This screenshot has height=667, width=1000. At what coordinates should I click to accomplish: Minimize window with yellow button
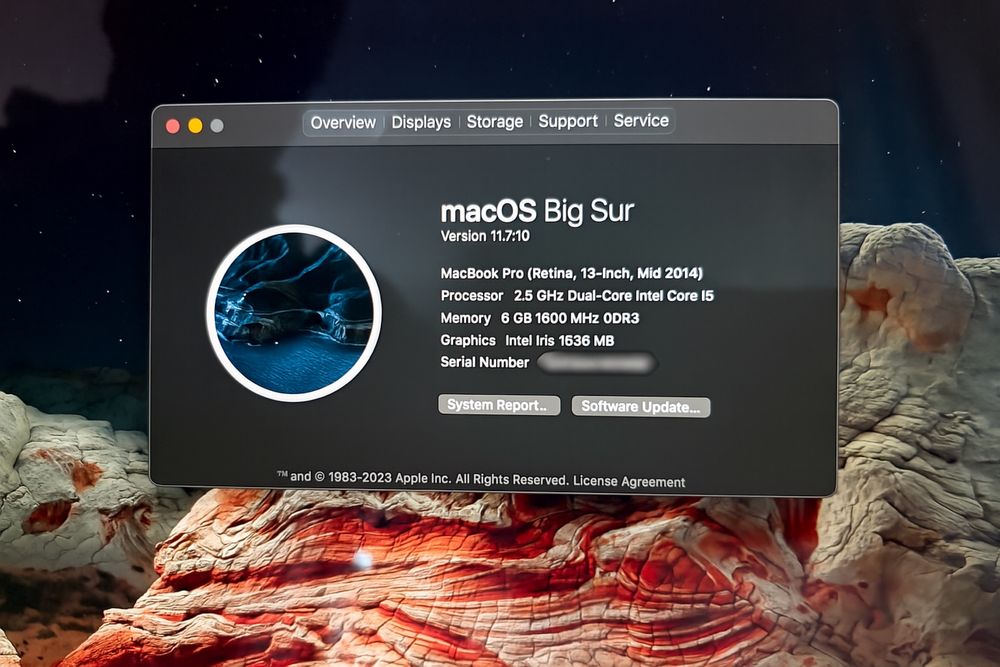click(195, 126)
